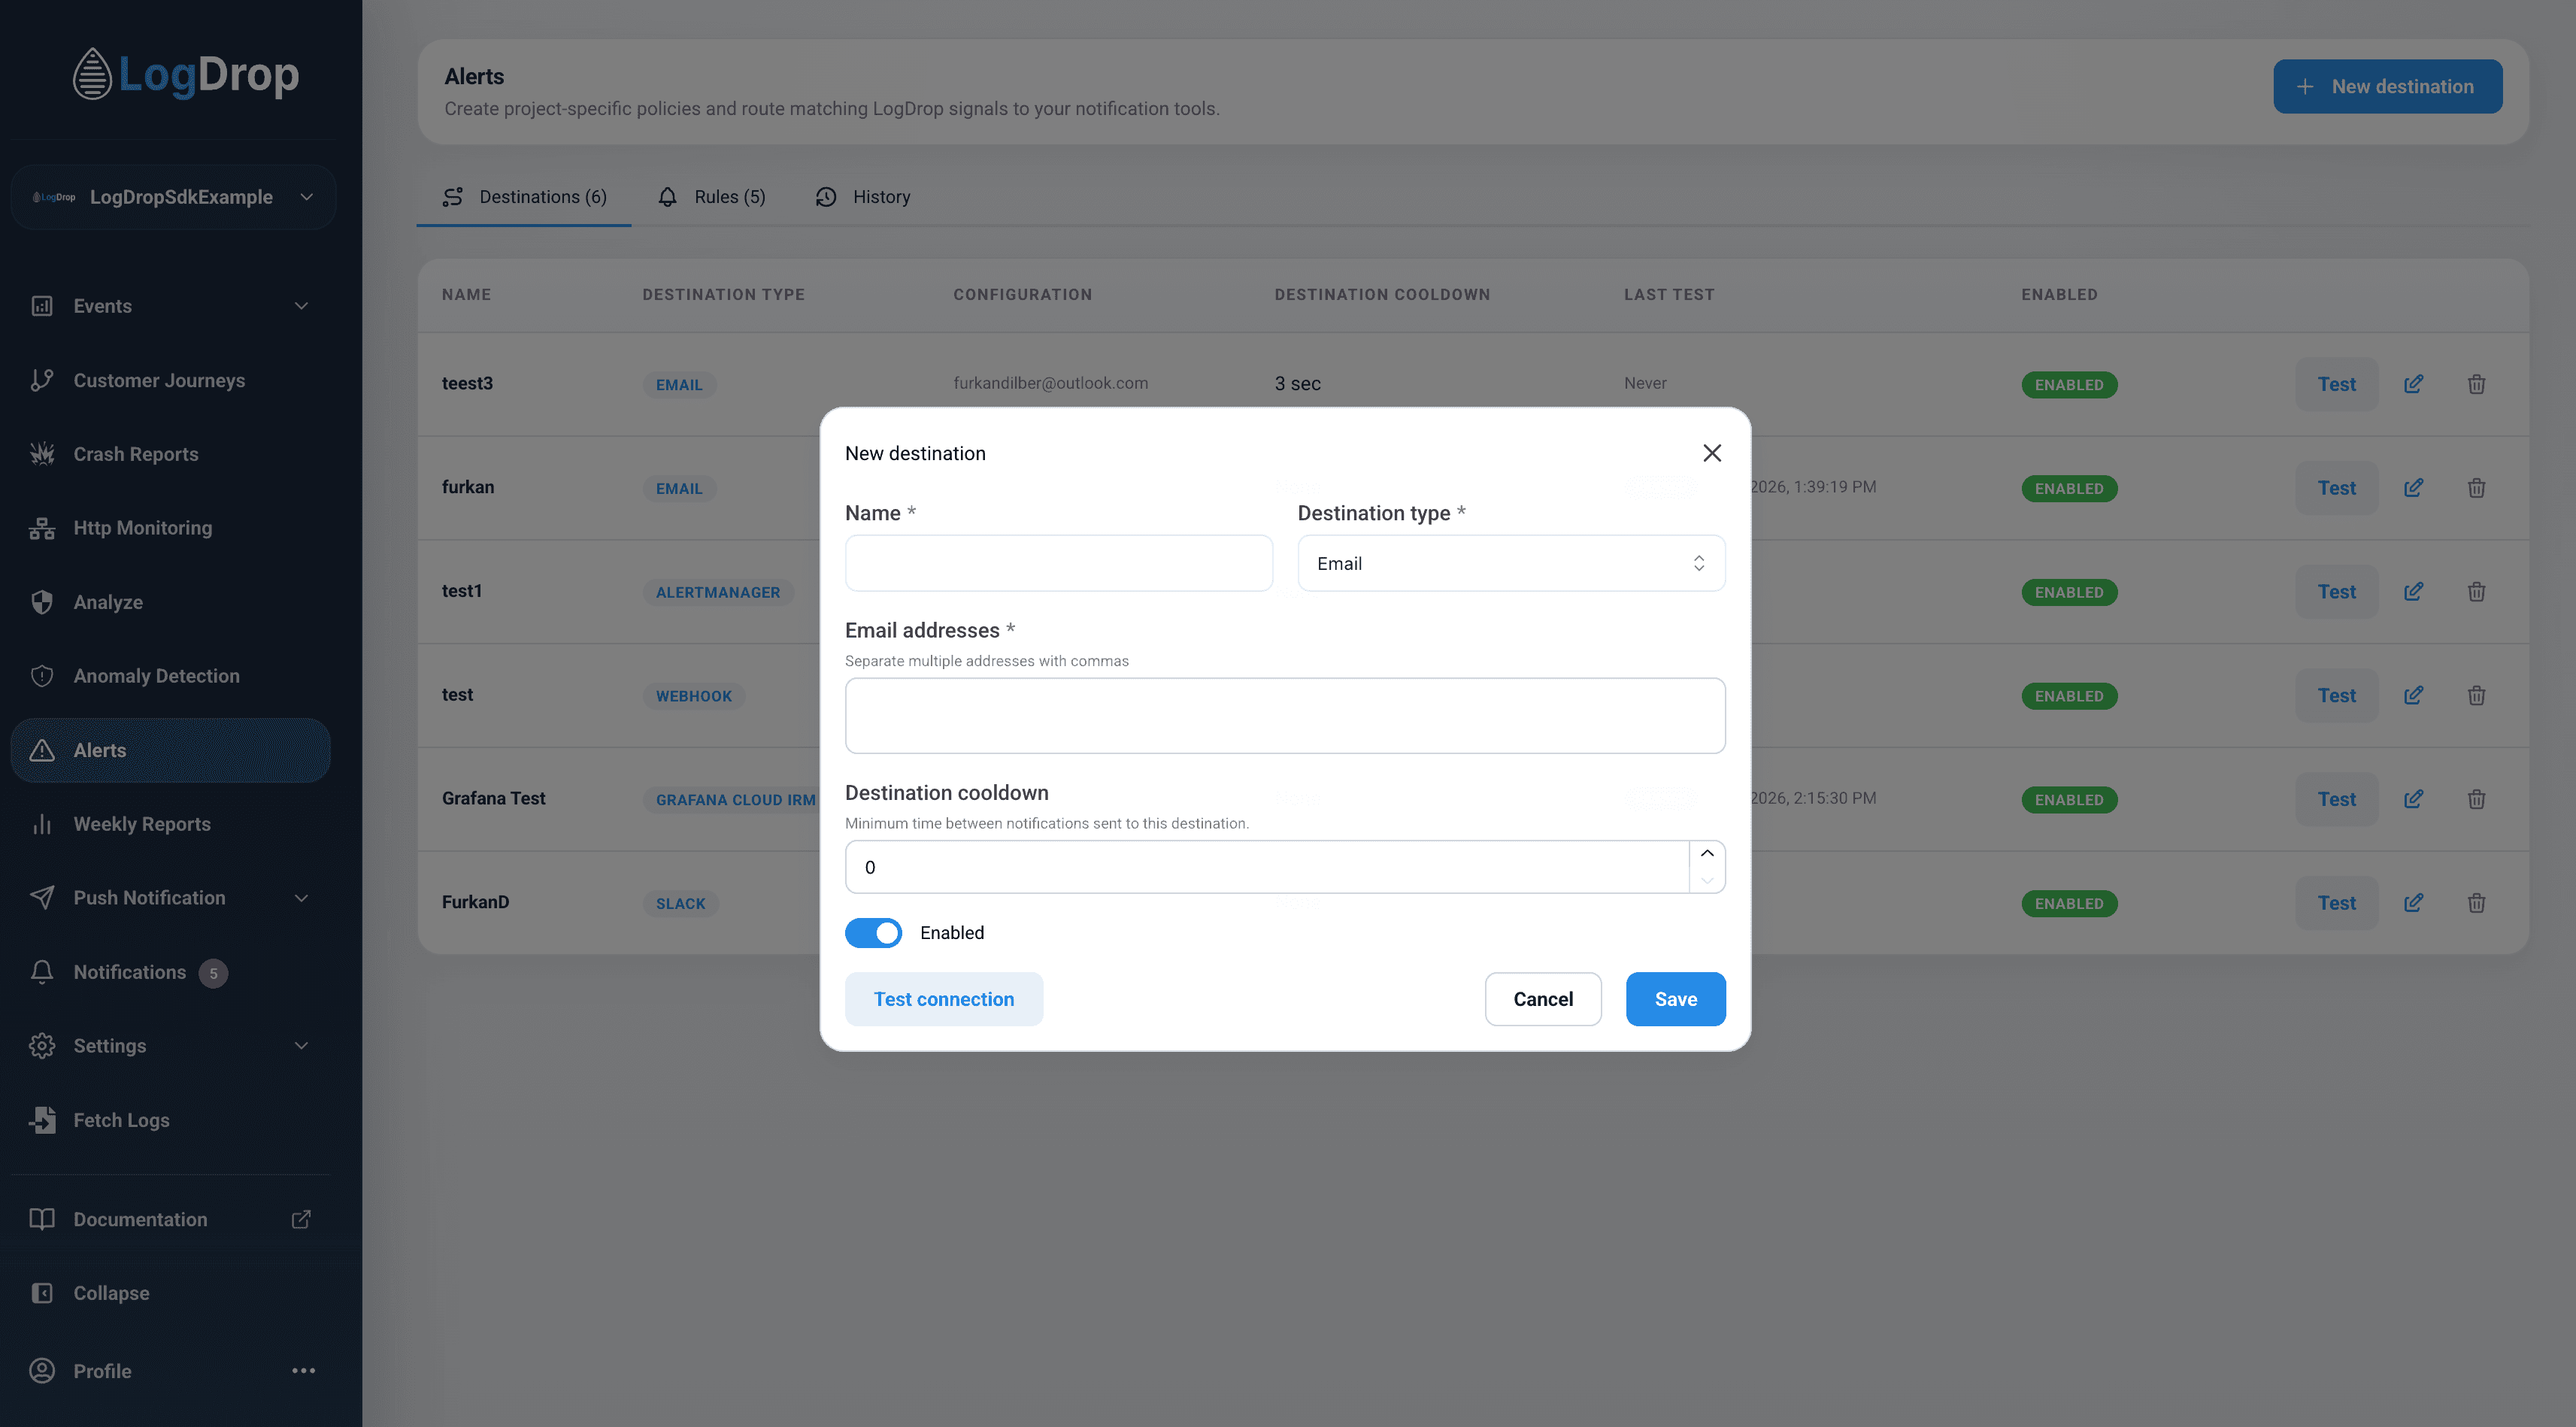
Task: Click the Push Notification paper plane icon
Action: click(42, 898)
